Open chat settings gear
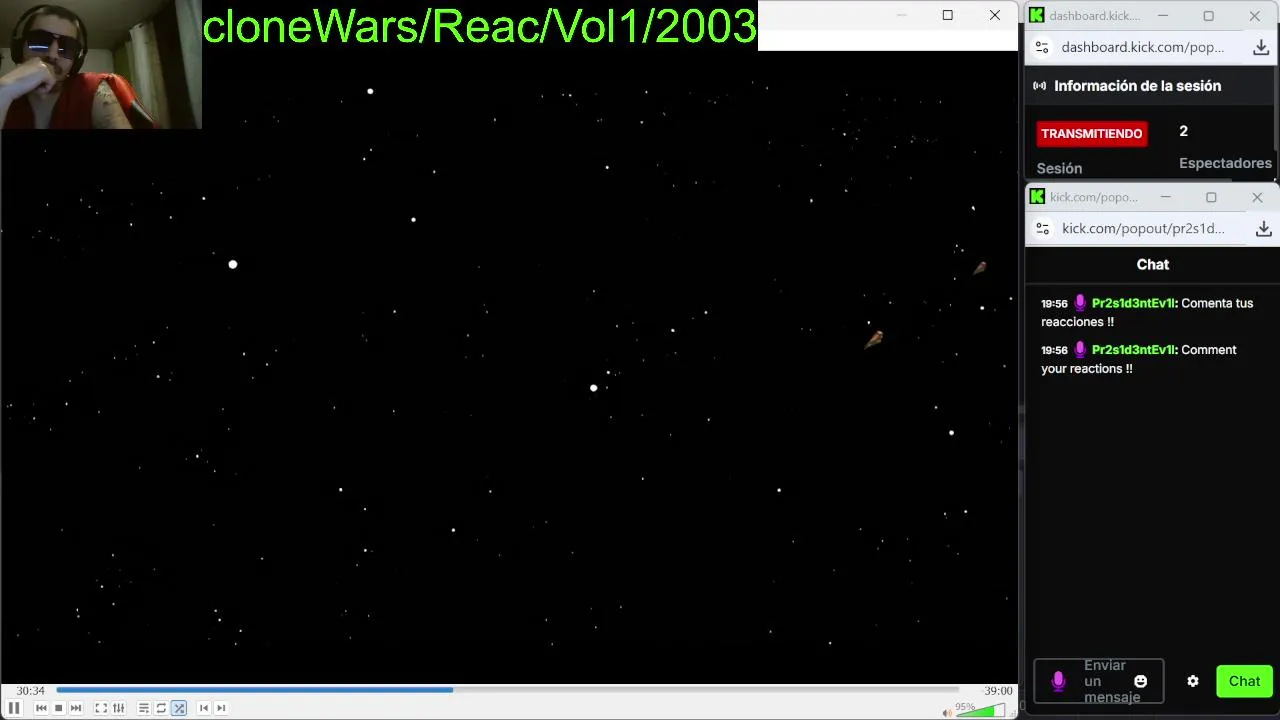 coord(1193,681)
